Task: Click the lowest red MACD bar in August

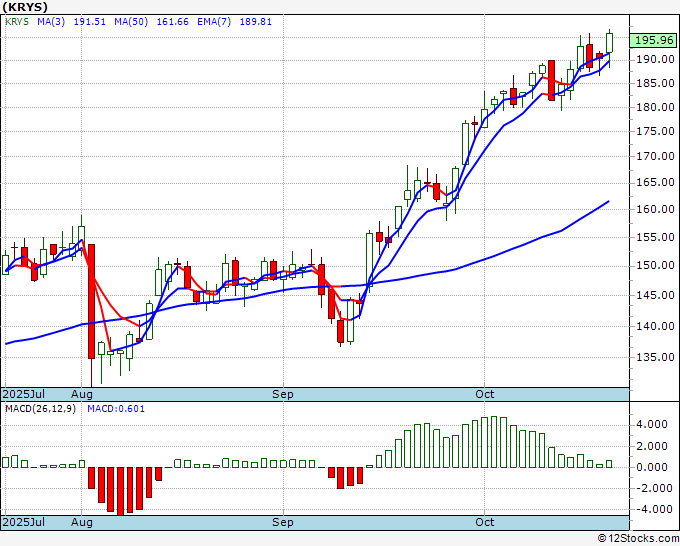Action: (120, 491)
